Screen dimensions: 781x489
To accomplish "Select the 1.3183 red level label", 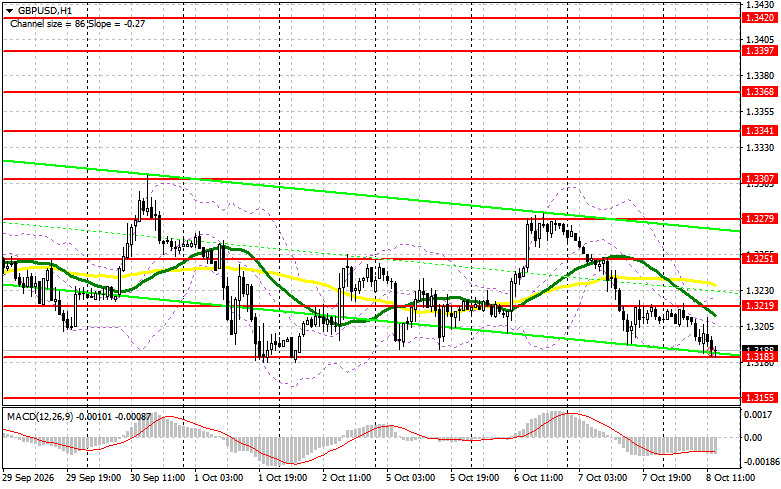I will (759, 357).
